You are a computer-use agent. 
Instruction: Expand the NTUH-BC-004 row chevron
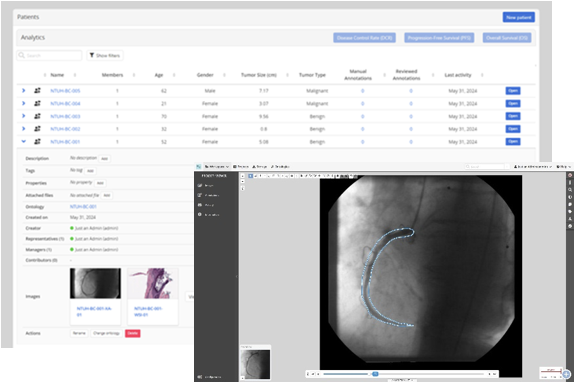23,103
